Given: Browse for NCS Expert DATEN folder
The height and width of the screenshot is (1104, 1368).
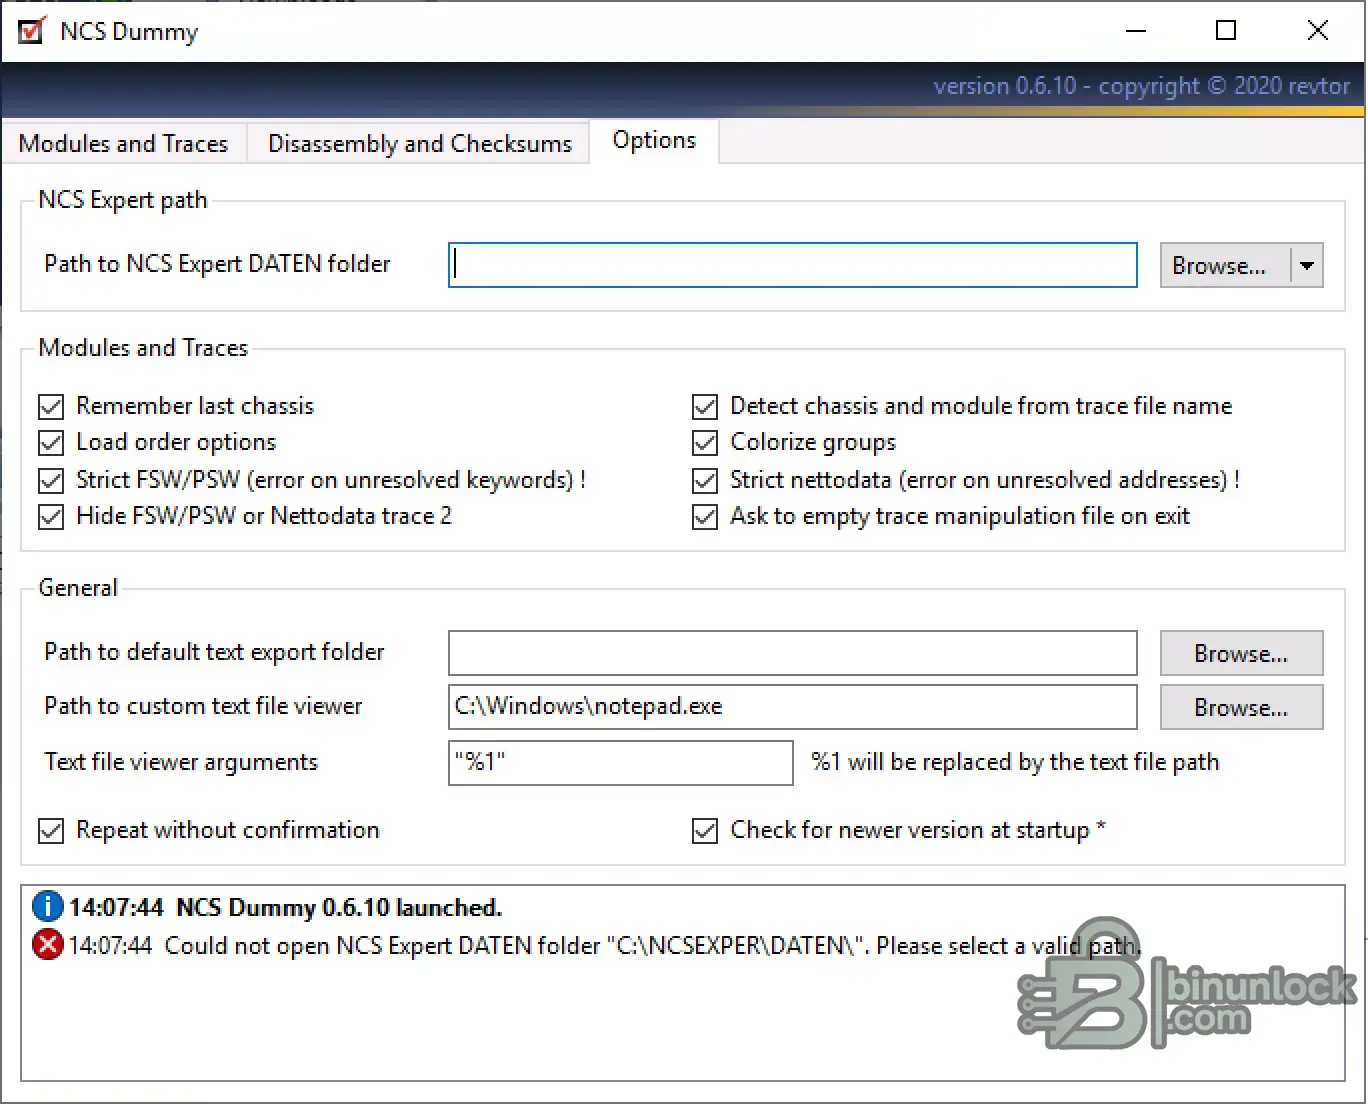Looking at the screenshot, I should [x=1224, y=266].
